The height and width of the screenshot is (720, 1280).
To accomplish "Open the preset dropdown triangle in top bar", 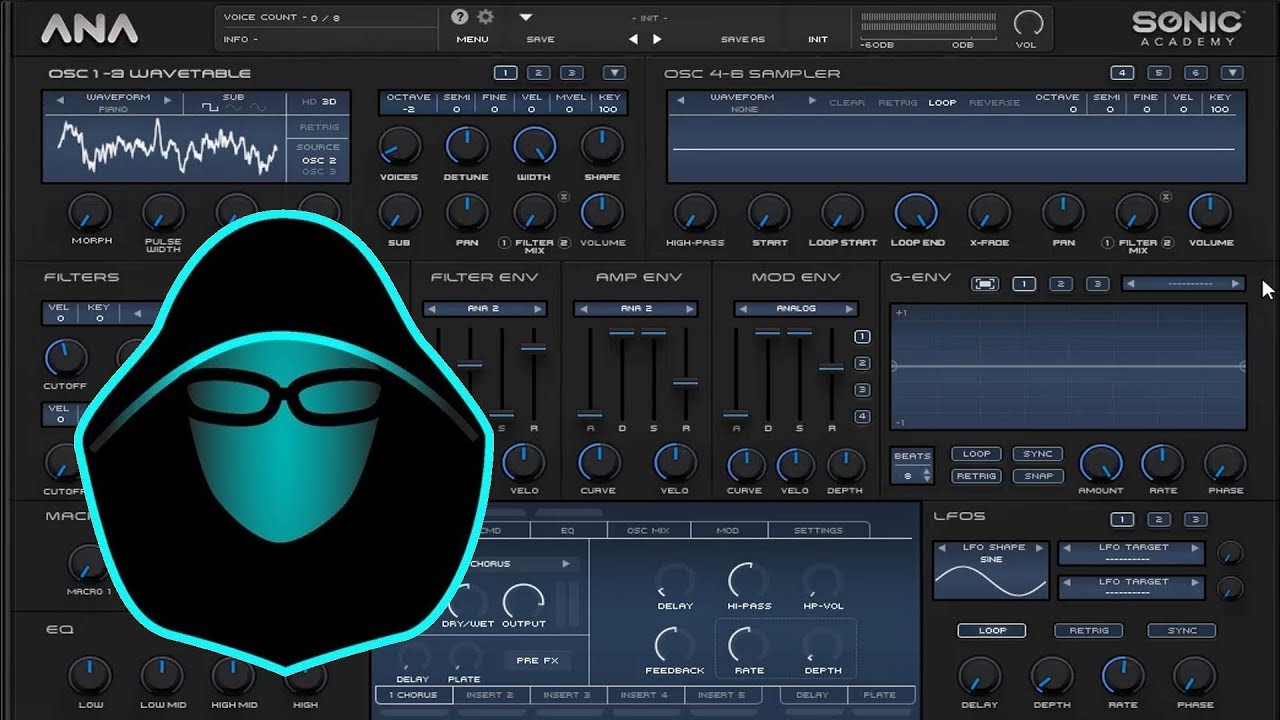I will (x=526, y=17).
